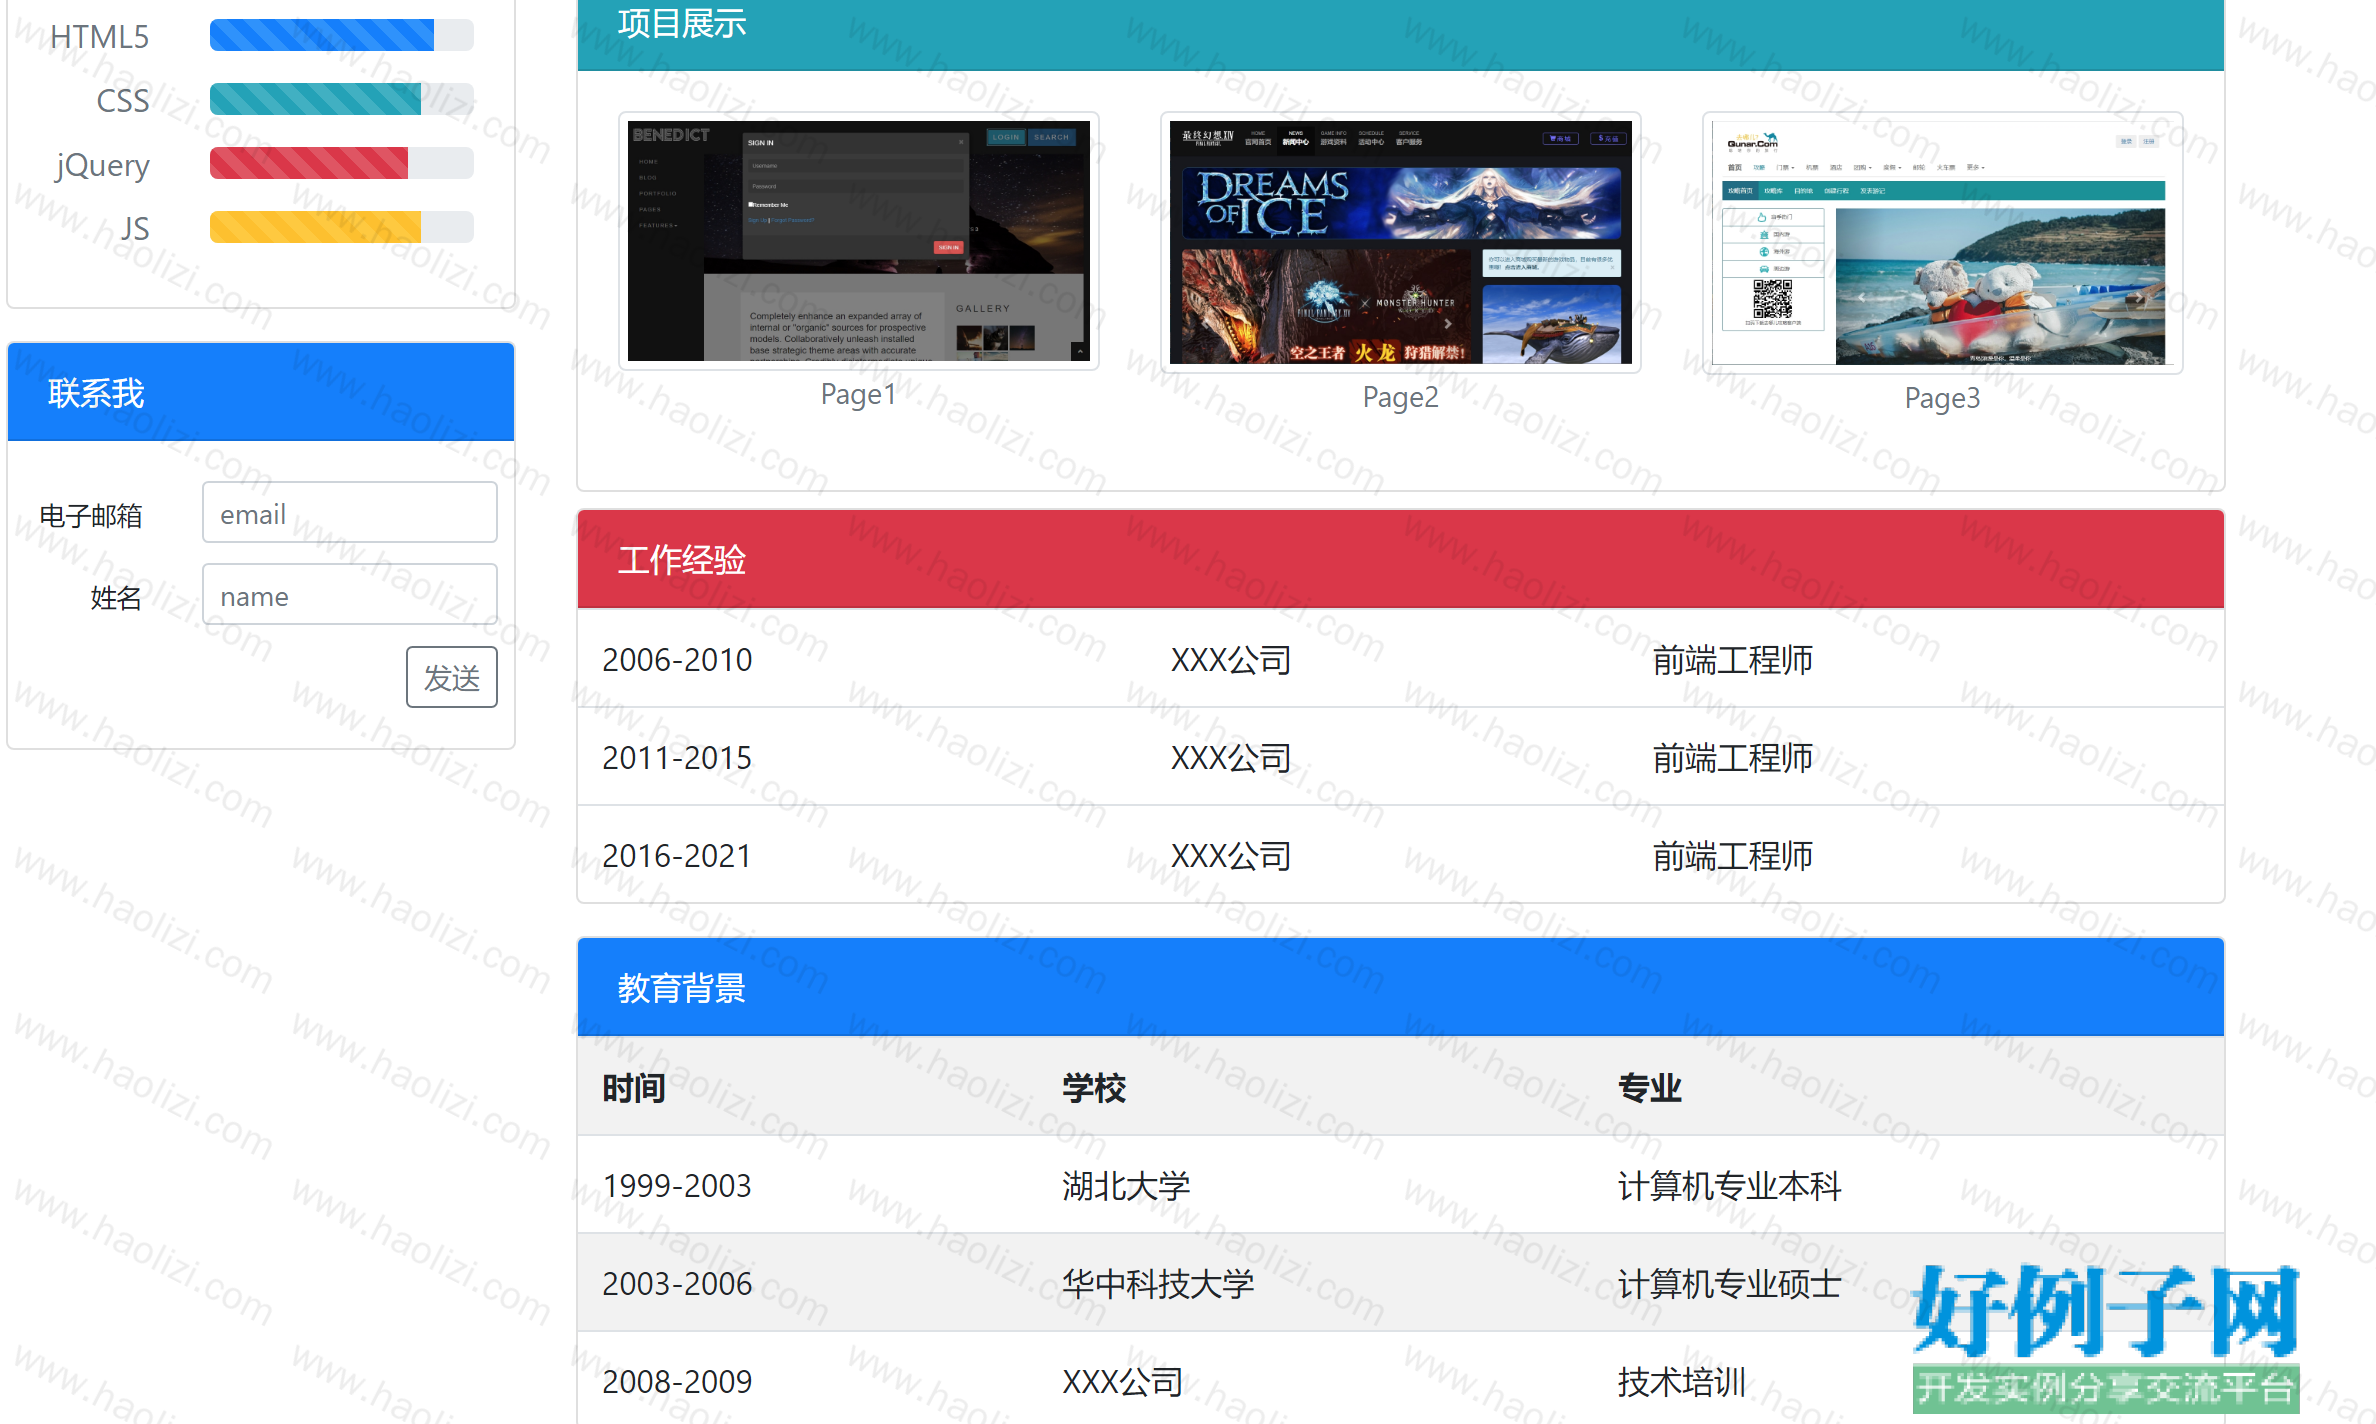Click the HTML5 skill progress bar
Viewport: 2376px width, 1424px height.
click(341, 35)
